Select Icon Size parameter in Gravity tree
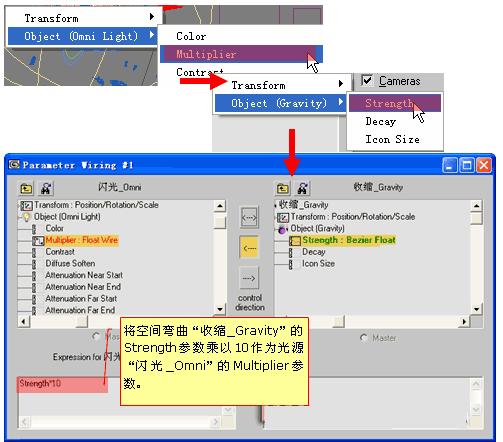The width and height of the screenshot is (503, 442). coord(318,263)
